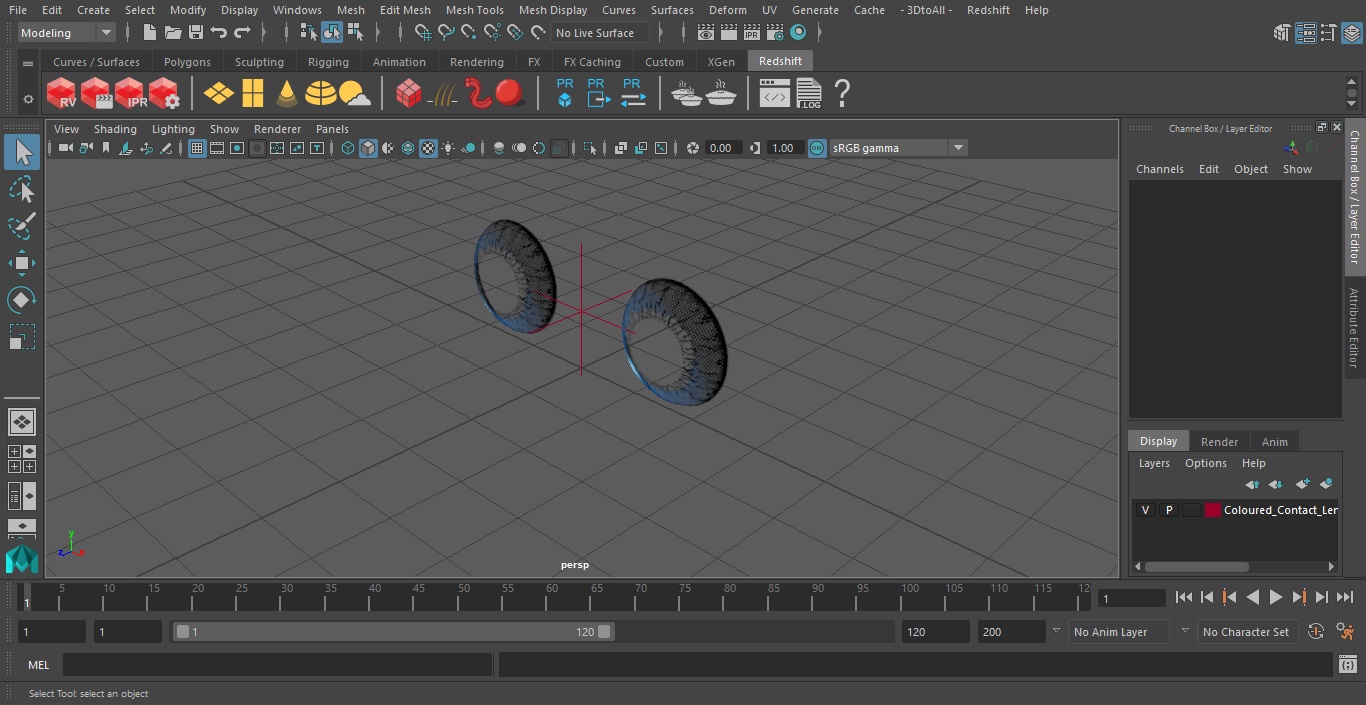Click the Redshift help question mark icon

point(842,94)
